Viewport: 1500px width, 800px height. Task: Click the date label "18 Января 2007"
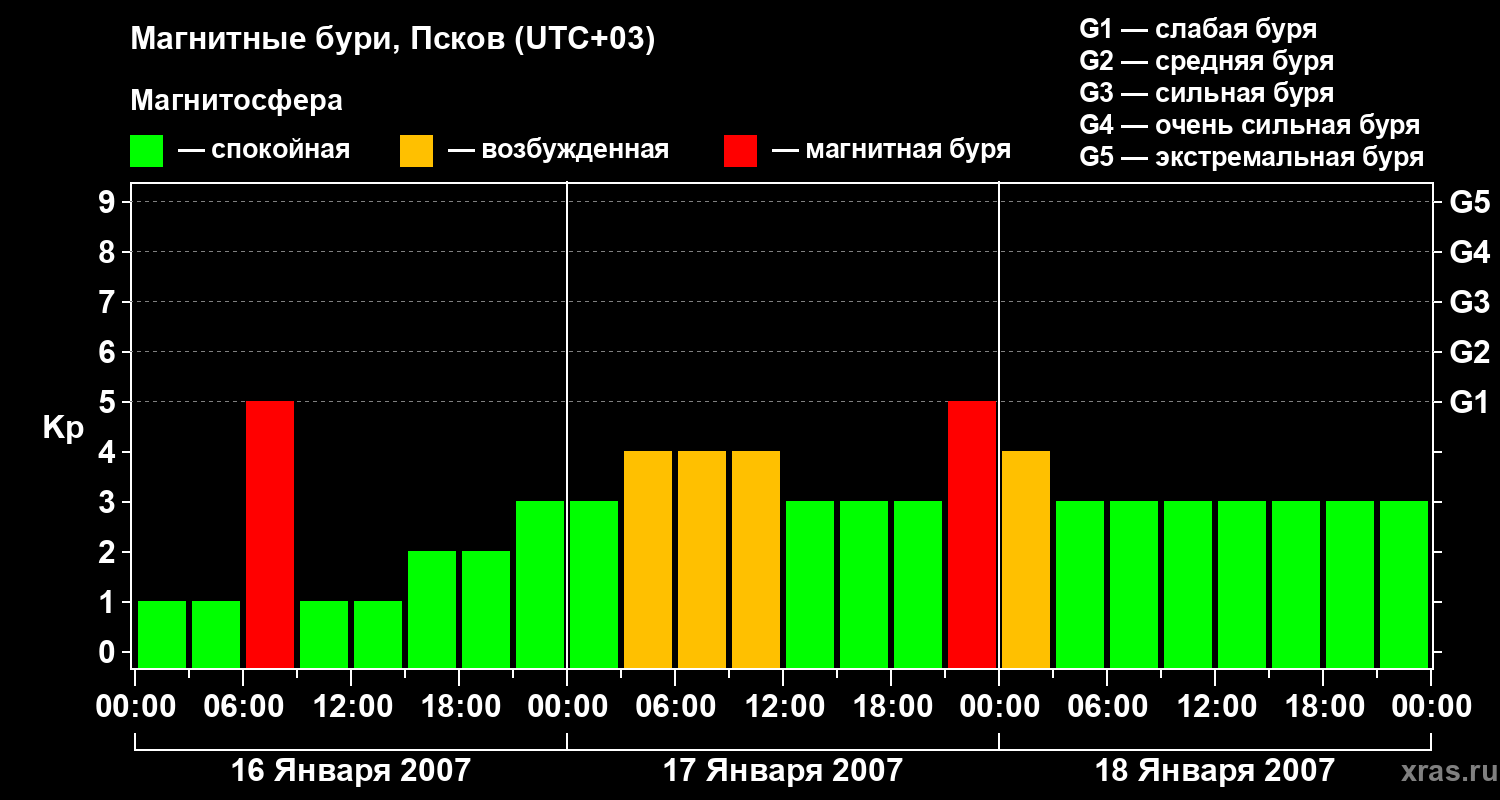pyautogui.click(x=1215, y=771)
